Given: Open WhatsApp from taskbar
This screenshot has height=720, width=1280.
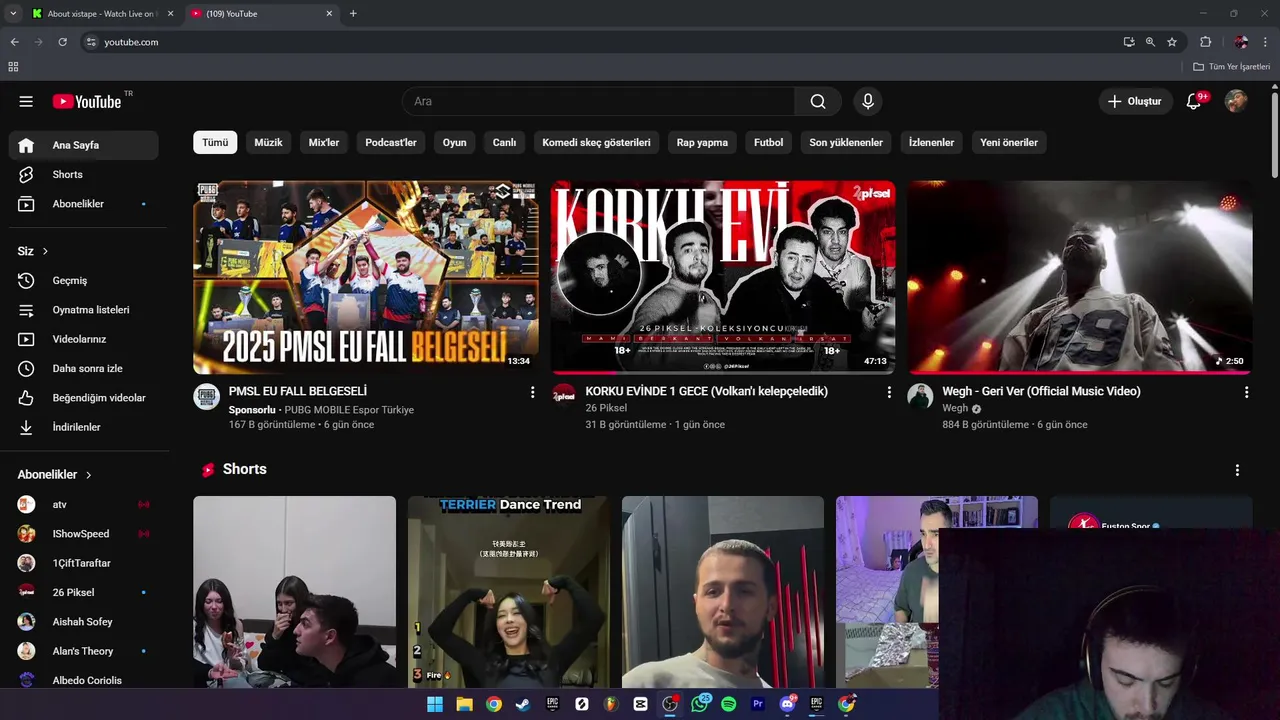Looking at the screenshot, I should coord(699,704).
